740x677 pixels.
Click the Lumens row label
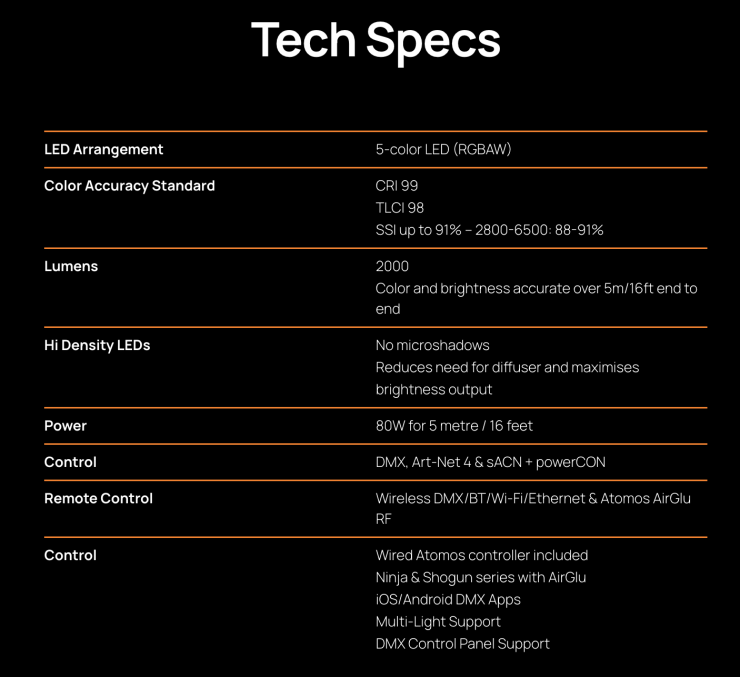(71, 266)
